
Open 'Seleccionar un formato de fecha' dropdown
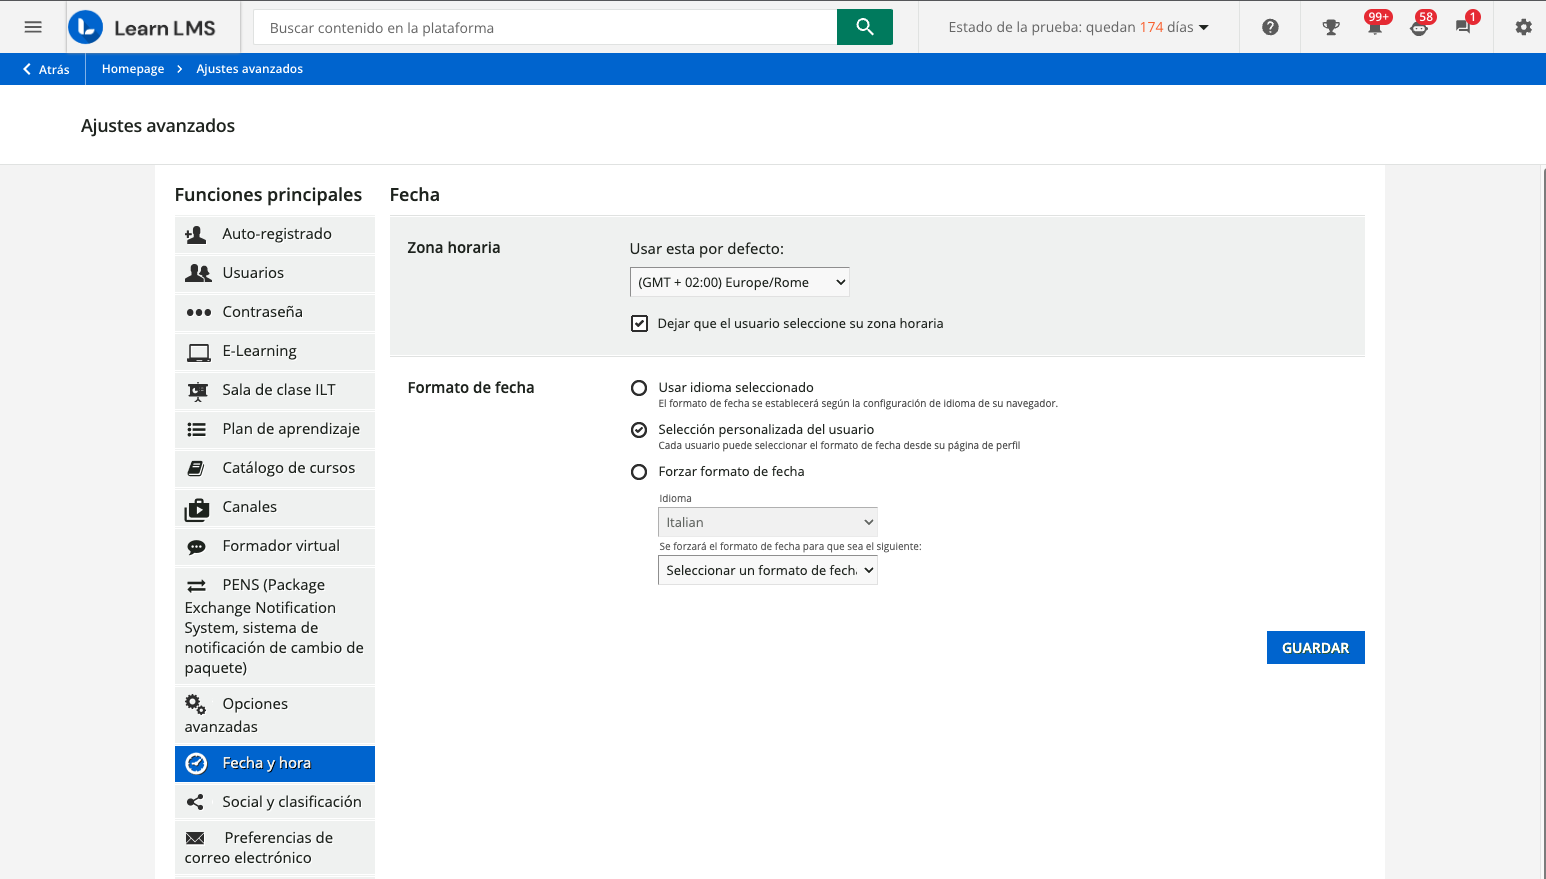768,570
